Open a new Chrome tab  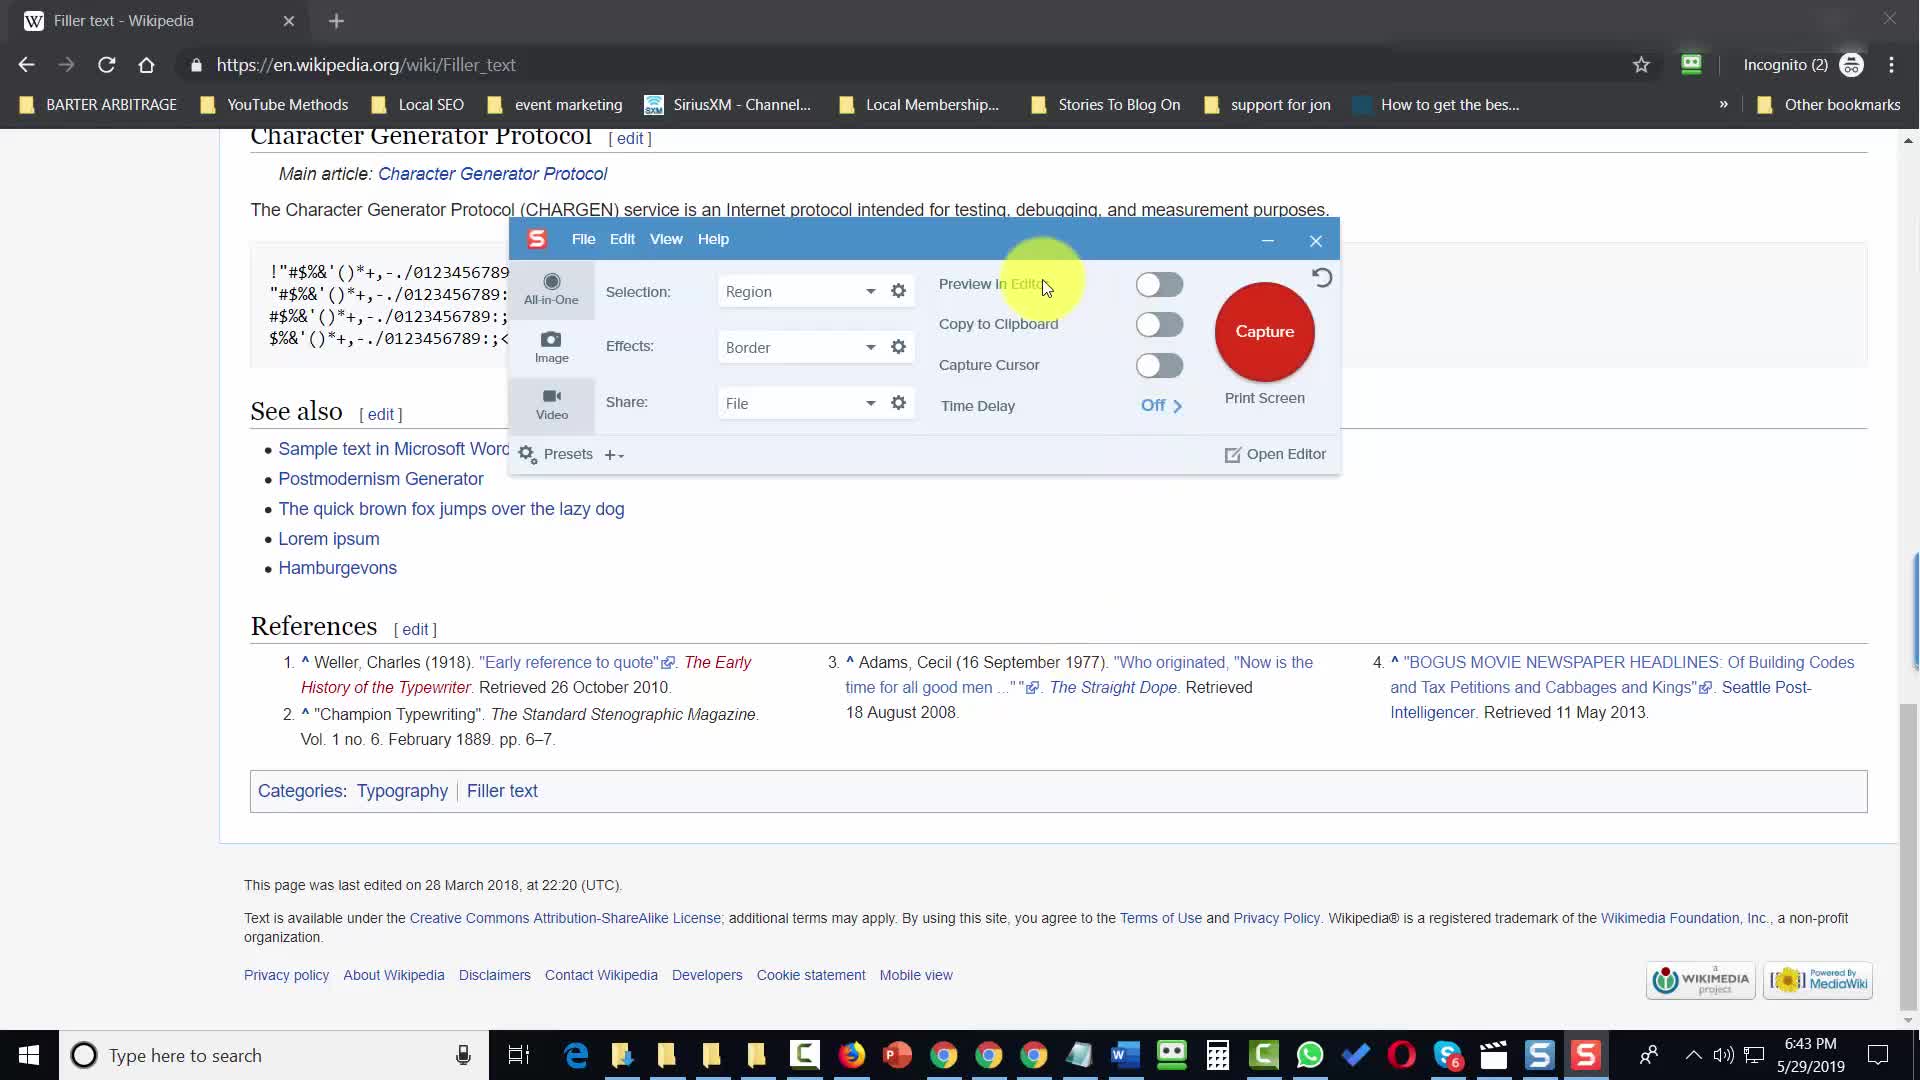336,21
